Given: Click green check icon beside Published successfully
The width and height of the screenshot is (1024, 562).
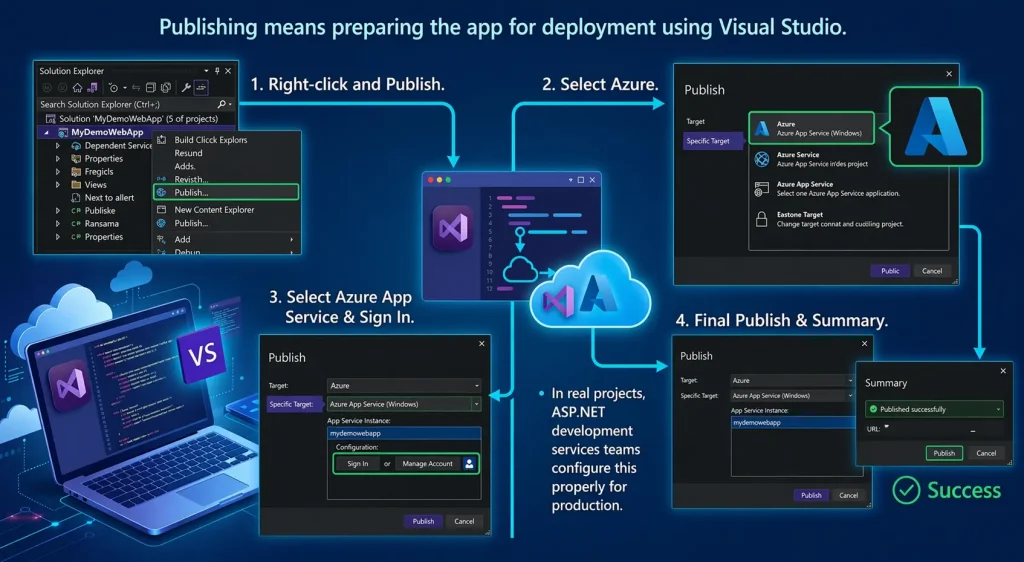Looking at the screenshot, I should 872,409.
